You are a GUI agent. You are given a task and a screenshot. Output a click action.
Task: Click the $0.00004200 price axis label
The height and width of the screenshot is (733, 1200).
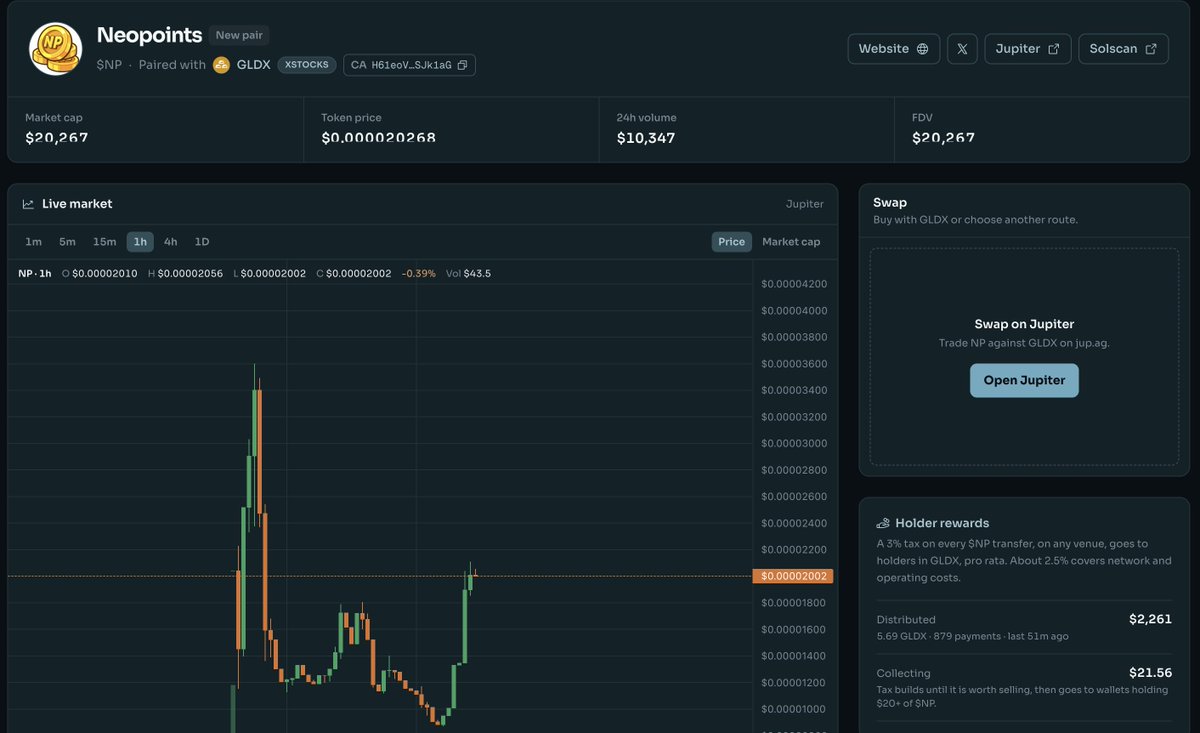794,284
